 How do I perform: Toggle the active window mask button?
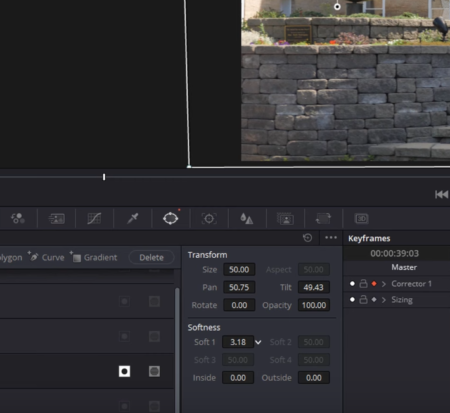click(x=154, y=371)
